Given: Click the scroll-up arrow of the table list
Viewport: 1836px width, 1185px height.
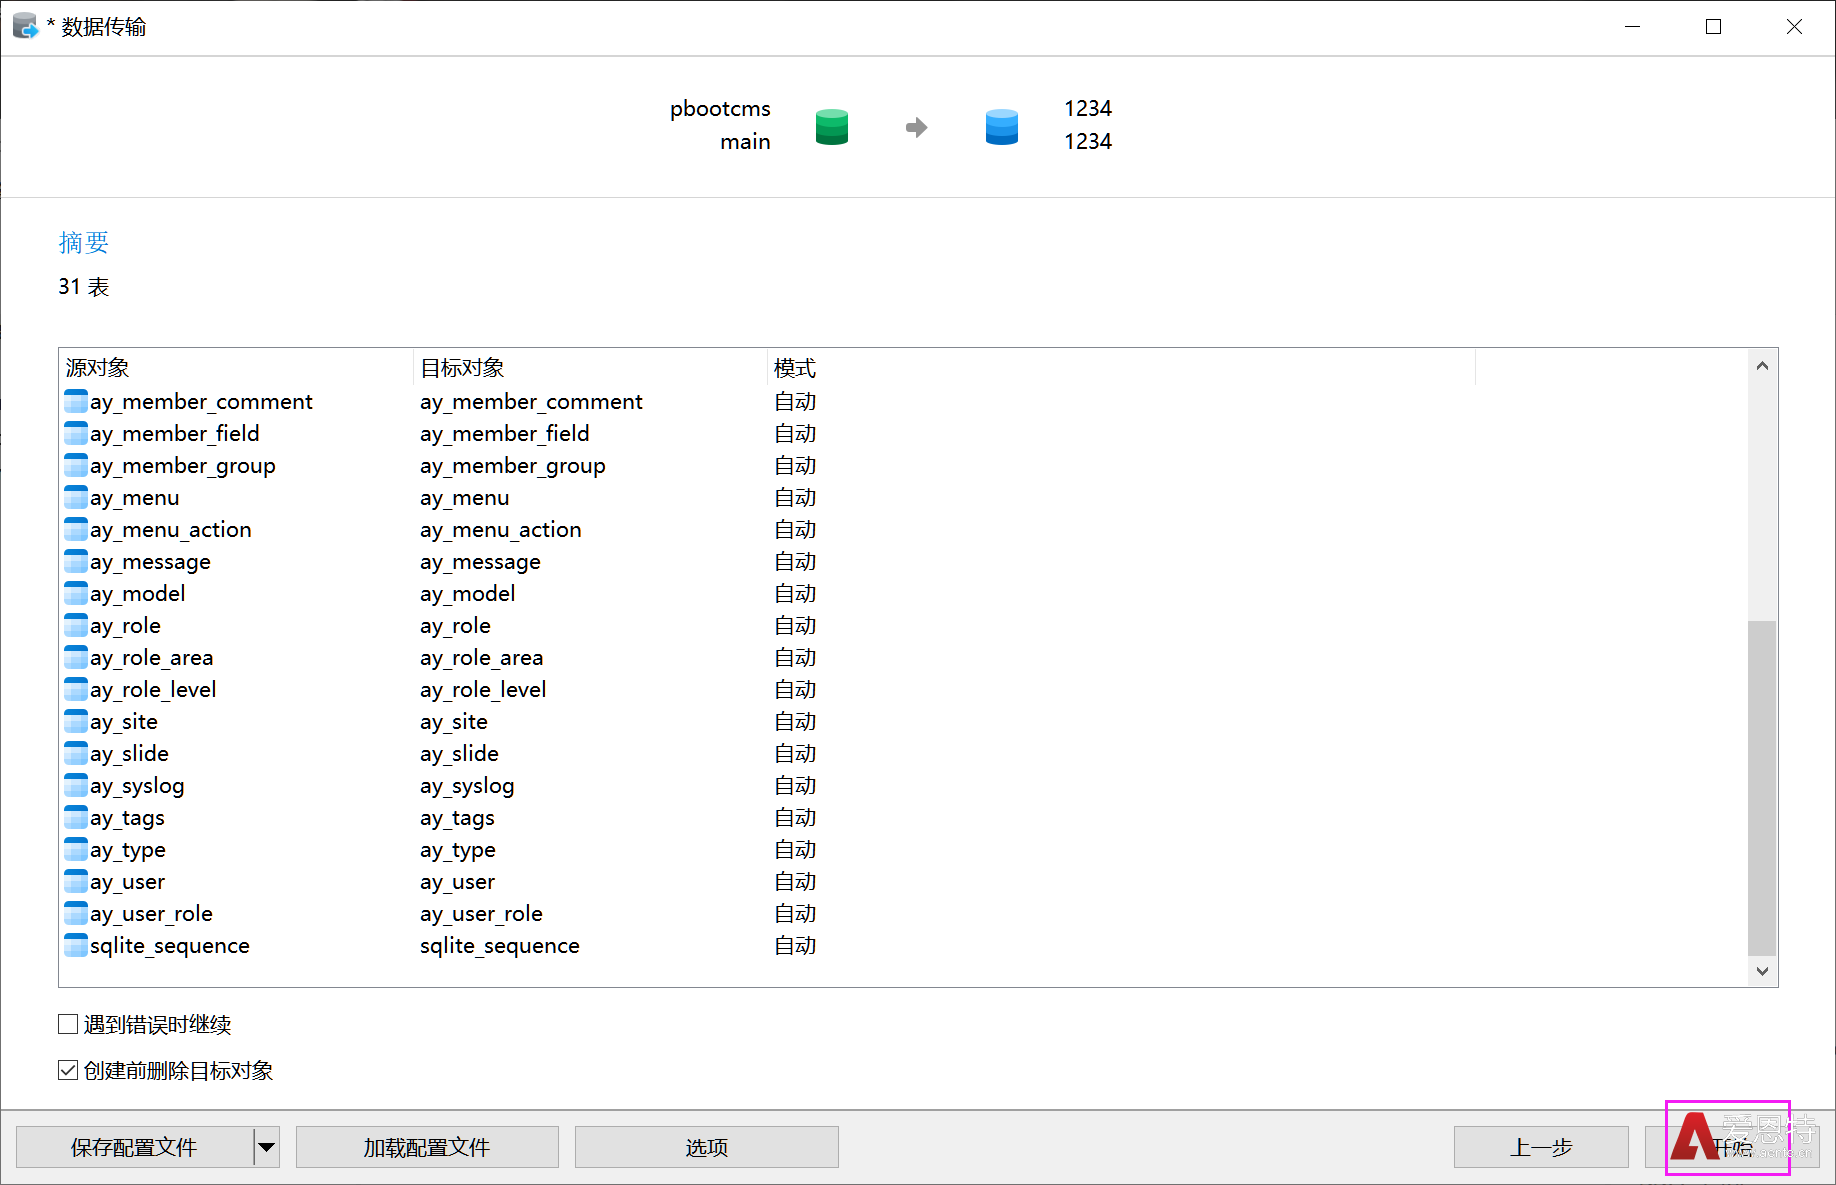Looking at the screenshot, I should coord(1762,366).
